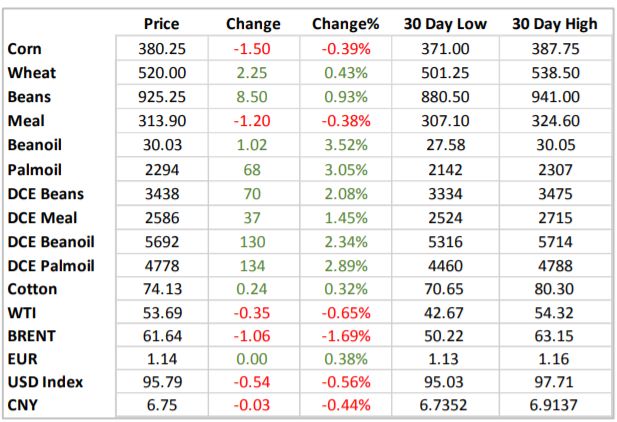Select Meal change percent -0.38%
Image resolution: width=617 pixels, height=422 pixels.
(x=343, y=121)
